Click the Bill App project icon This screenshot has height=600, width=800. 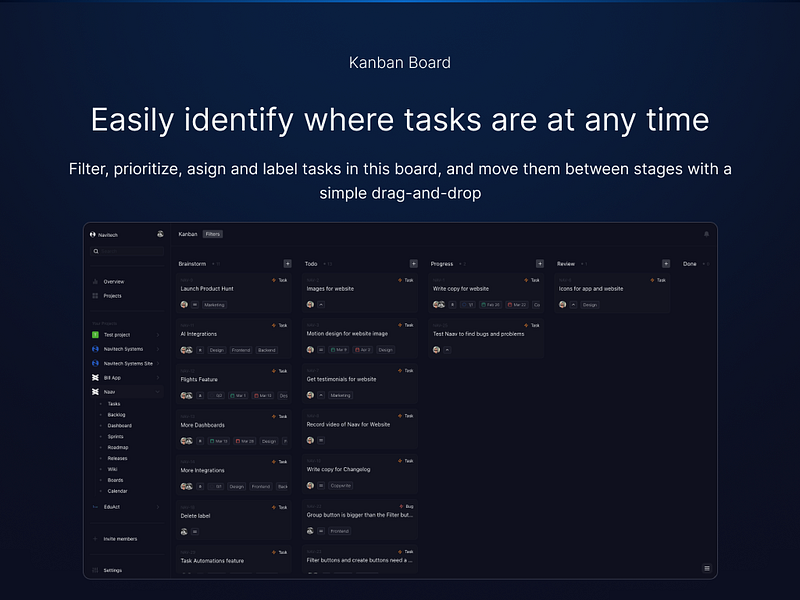pyautogui.click(x=95, y=378)
